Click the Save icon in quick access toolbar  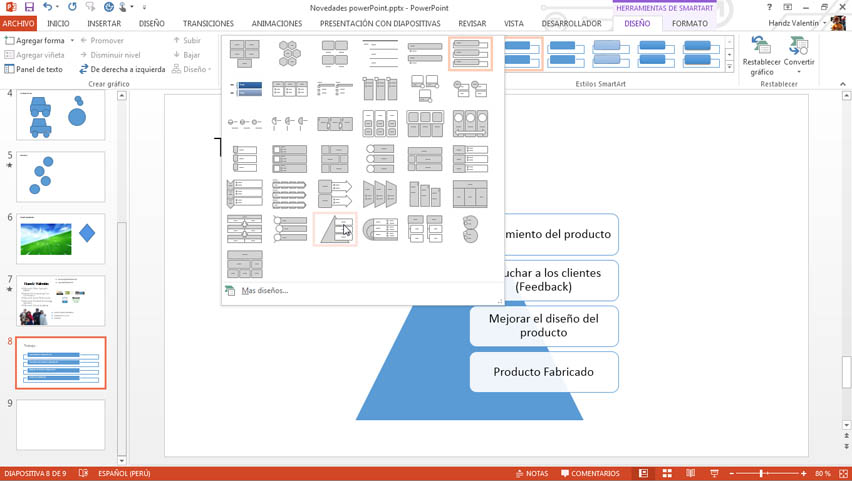click(x=29, y=7)
